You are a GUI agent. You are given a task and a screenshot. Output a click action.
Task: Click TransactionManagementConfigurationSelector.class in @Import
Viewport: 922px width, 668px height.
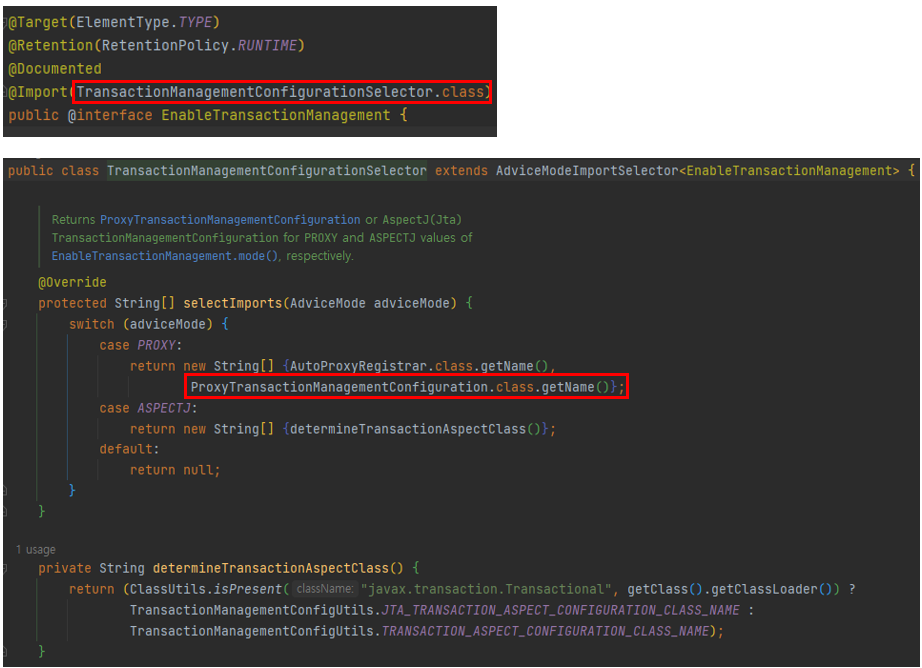click(280, 92)
